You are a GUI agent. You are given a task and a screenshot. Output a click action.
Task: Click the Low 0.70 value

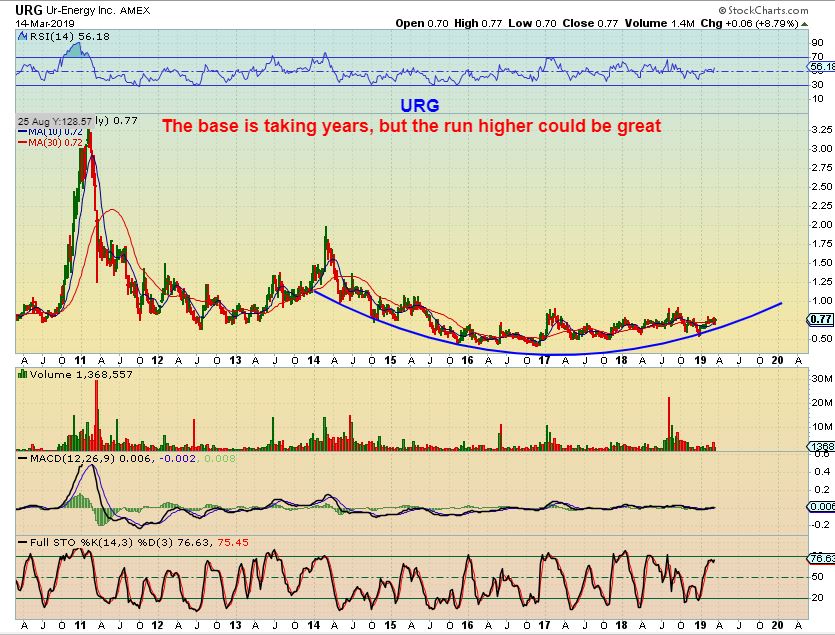click(x=532, y=23)
